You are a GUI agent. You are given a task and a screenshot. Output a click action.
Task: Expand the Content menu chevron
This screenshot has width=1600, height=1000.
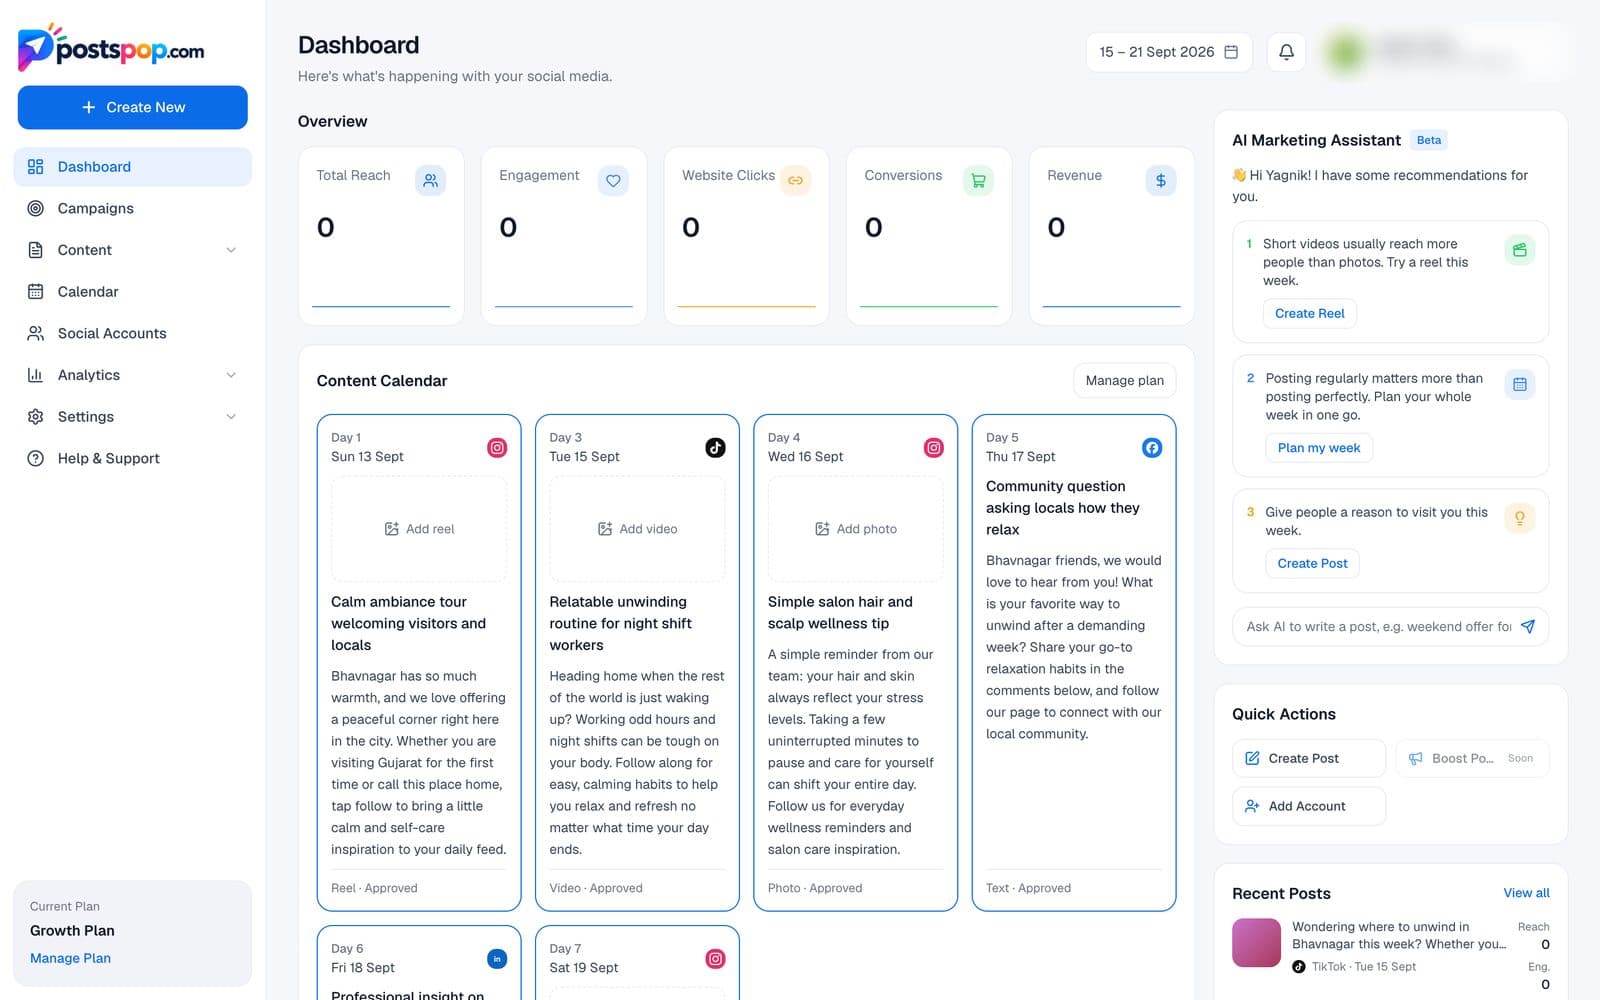tap(231, 250)
